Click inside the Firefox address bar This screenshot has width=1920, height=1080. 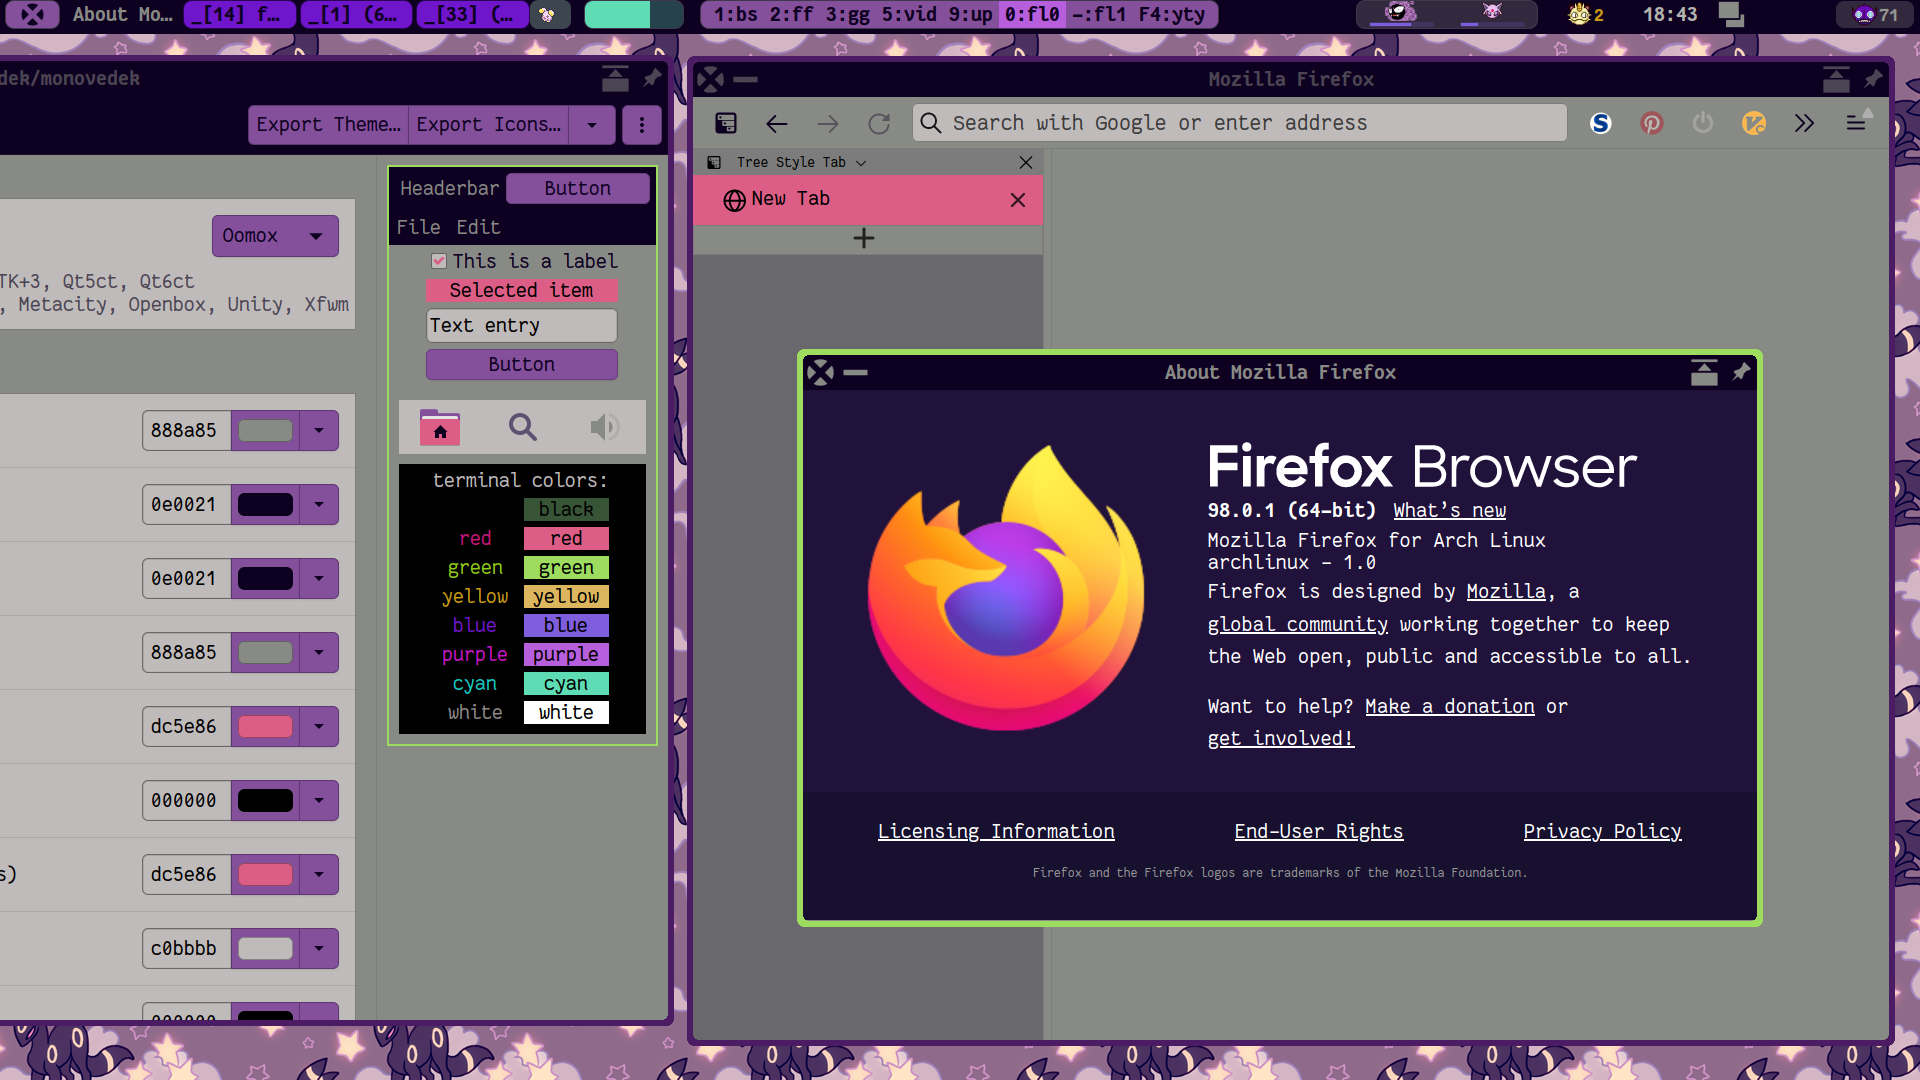(x=1240, y=122)
